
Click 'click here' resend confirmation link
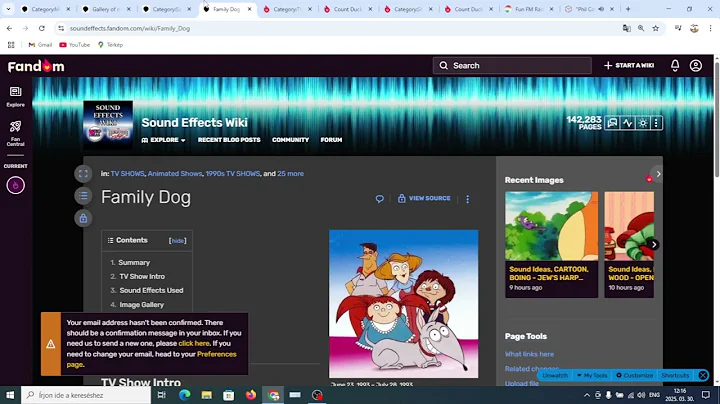(x=194, y=343)
